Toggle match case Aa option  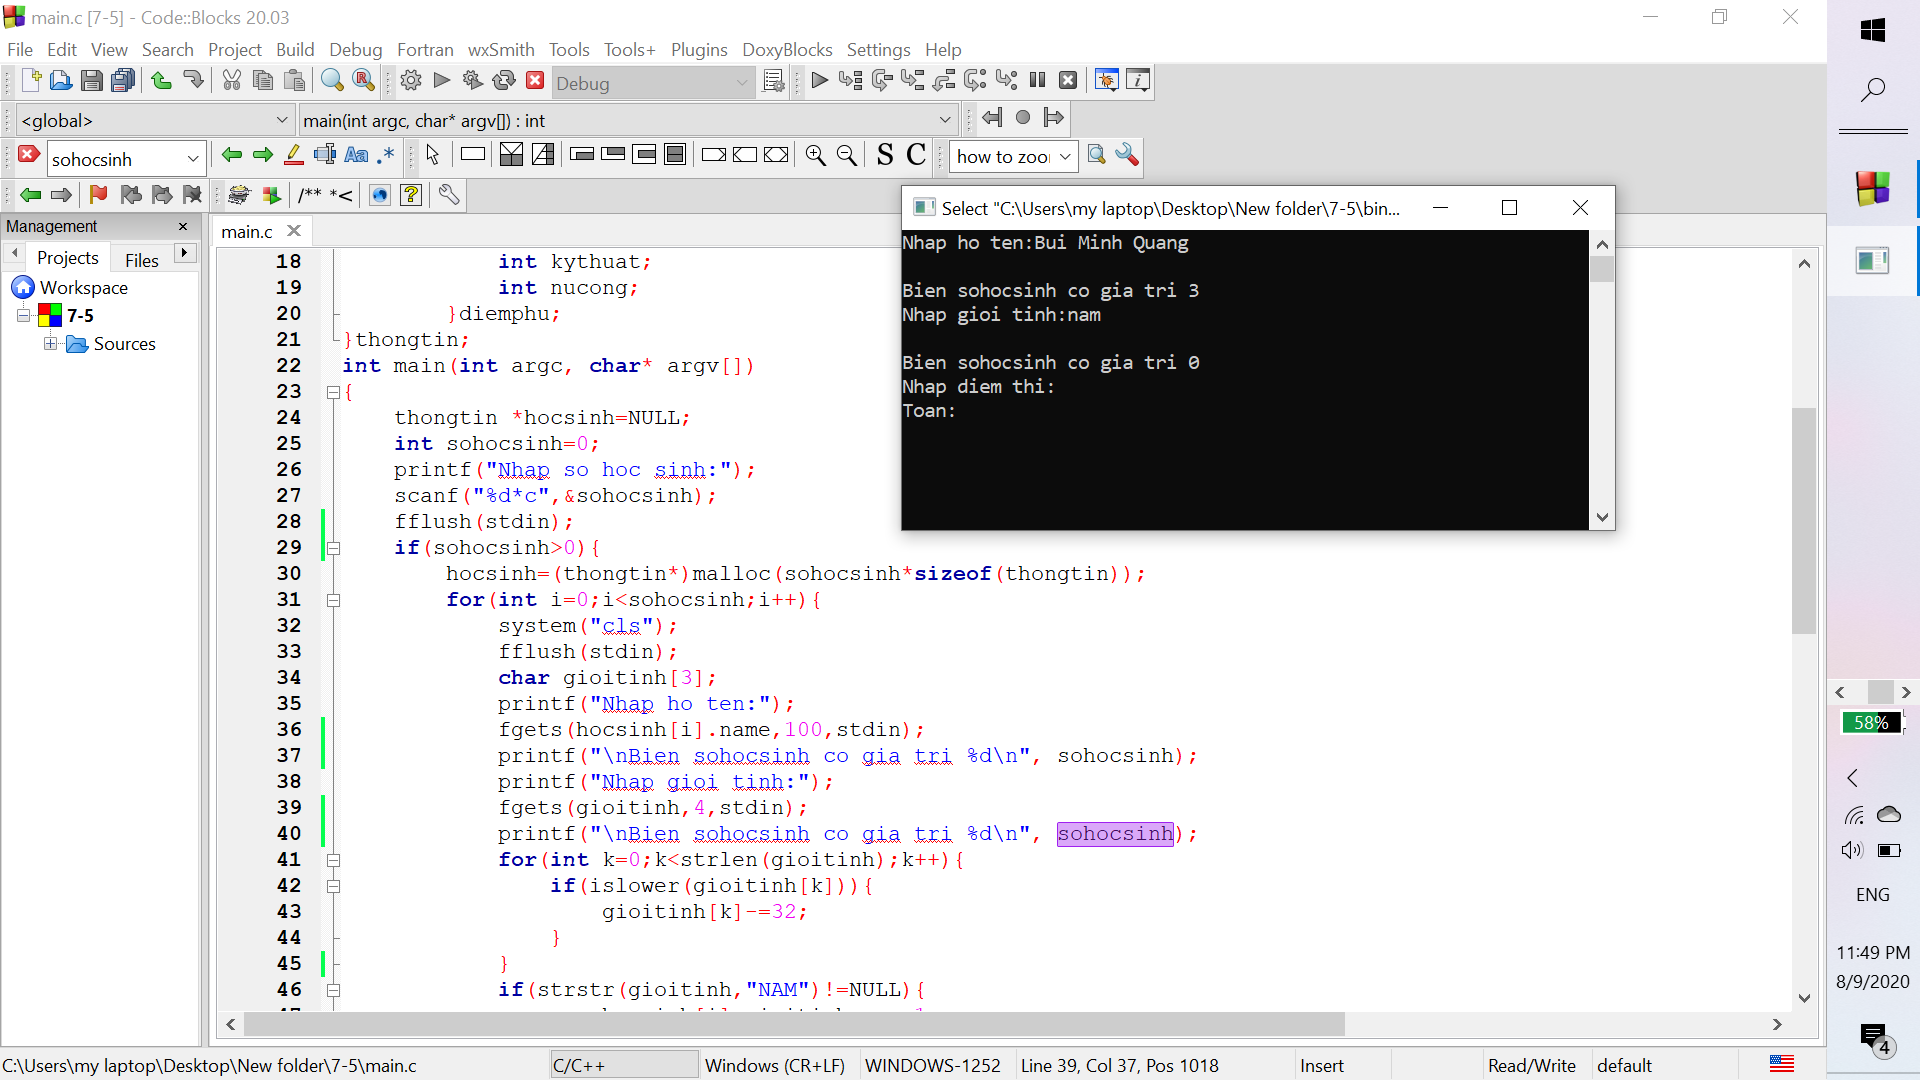tap(356, 155)
